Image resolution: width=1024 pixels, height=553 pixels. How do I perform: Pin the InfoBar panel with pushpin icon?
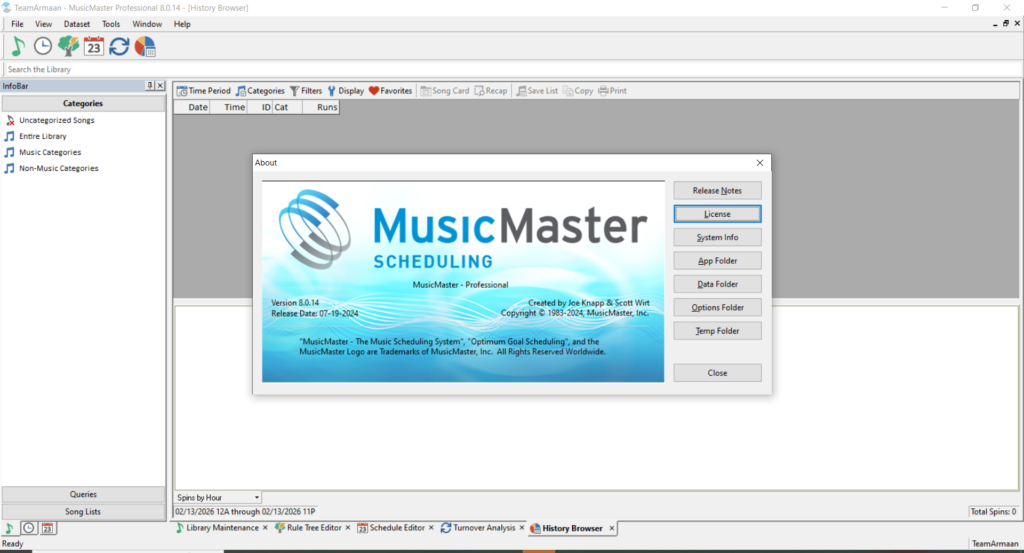[x=150, y=86]
